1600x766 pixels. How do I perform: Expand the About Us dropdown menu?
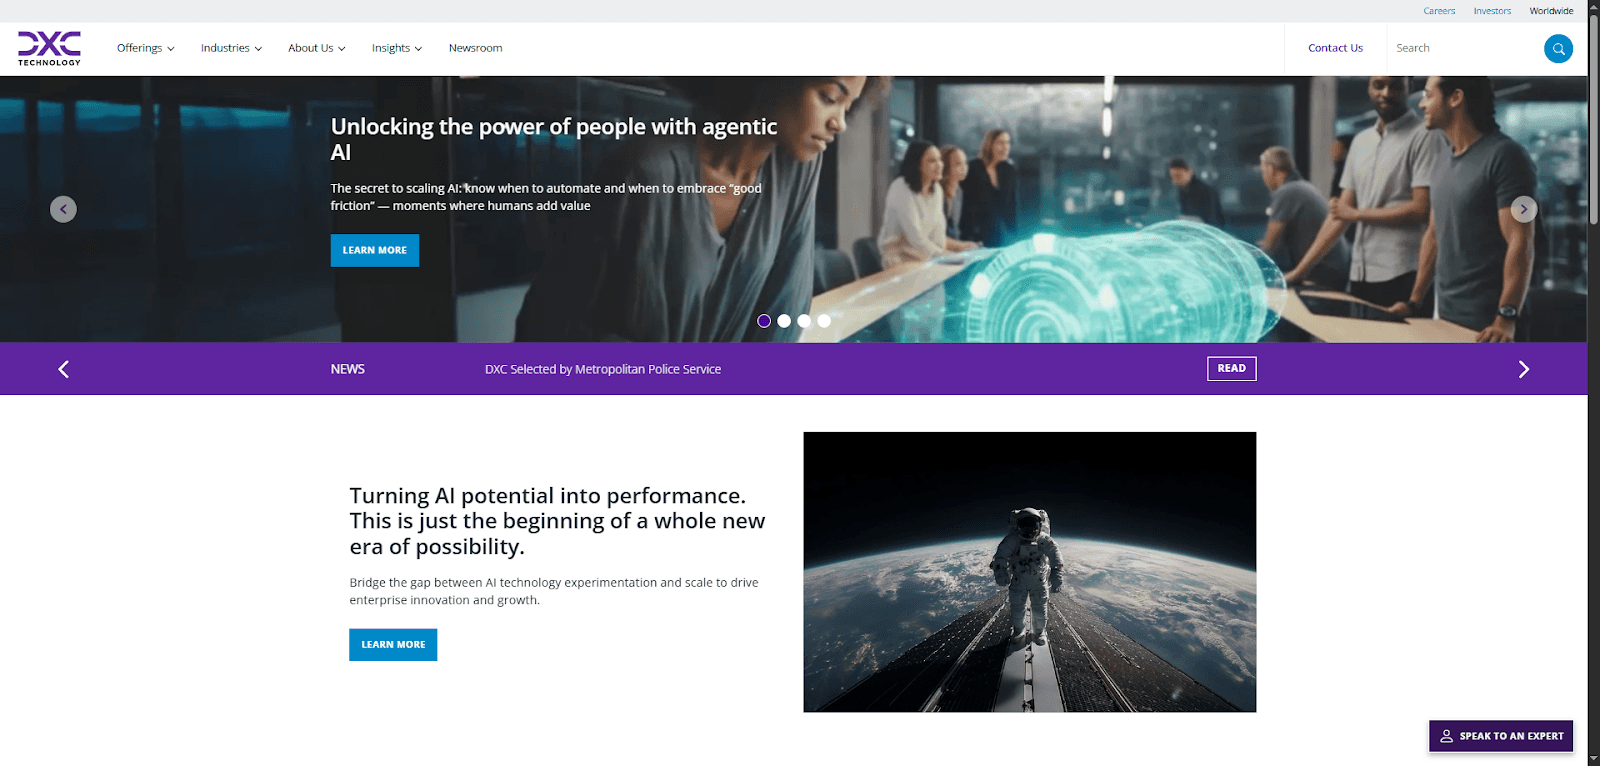[316, 48]
